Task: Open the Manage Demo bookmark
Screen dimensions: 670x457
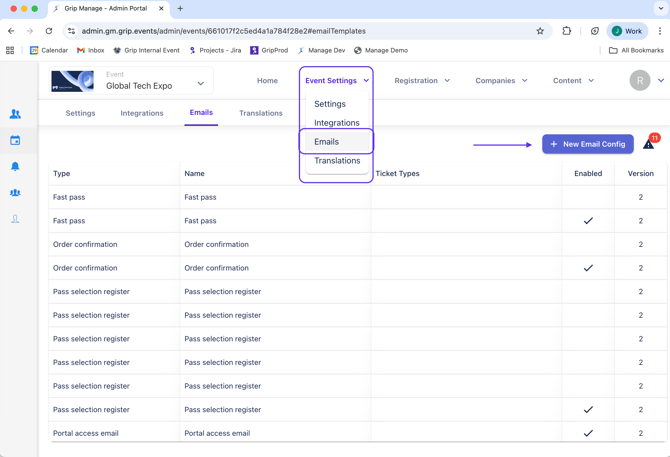Action: tap(381, 50)
